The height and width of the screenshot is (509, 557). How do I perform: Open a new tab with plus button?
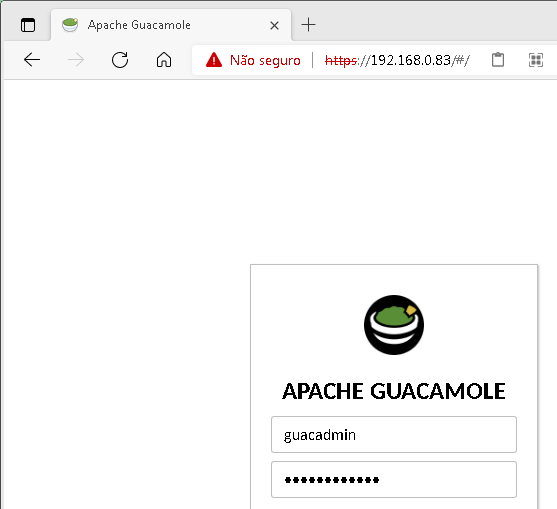coord(308,25)
